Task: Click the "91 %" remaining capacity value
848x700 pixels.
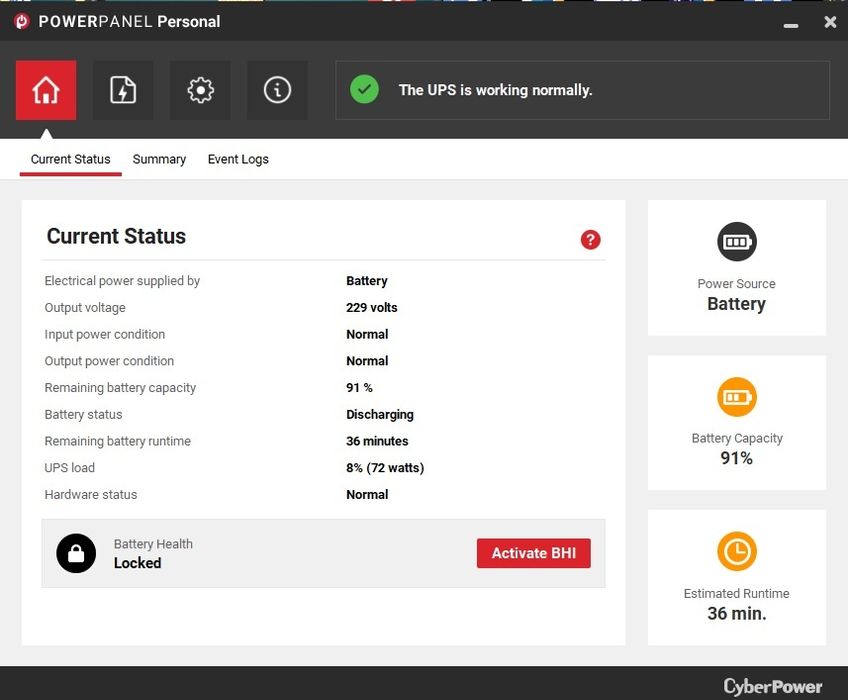Action: pyautogui.click(x=359, y=387)
